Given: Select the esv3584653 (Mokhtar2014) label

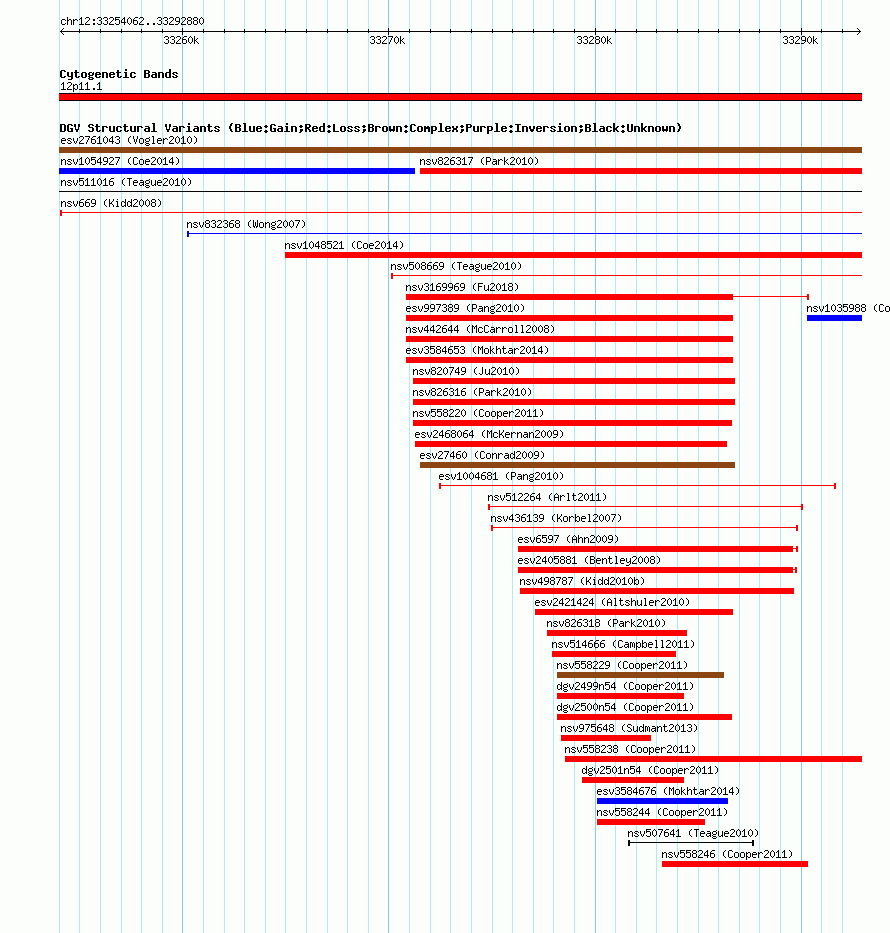Looking at the screenshot, I should (477, 350).
